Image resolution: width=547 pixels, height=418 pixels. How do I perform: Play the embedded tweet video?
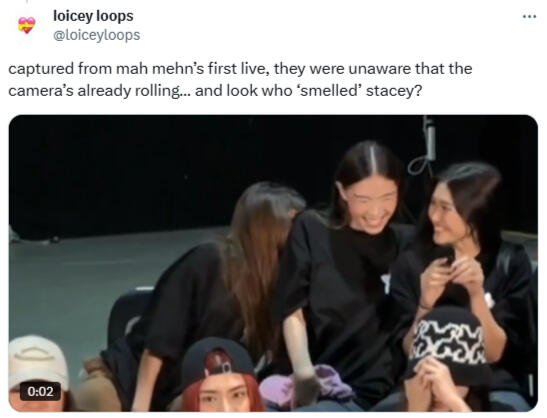point(273,263)
